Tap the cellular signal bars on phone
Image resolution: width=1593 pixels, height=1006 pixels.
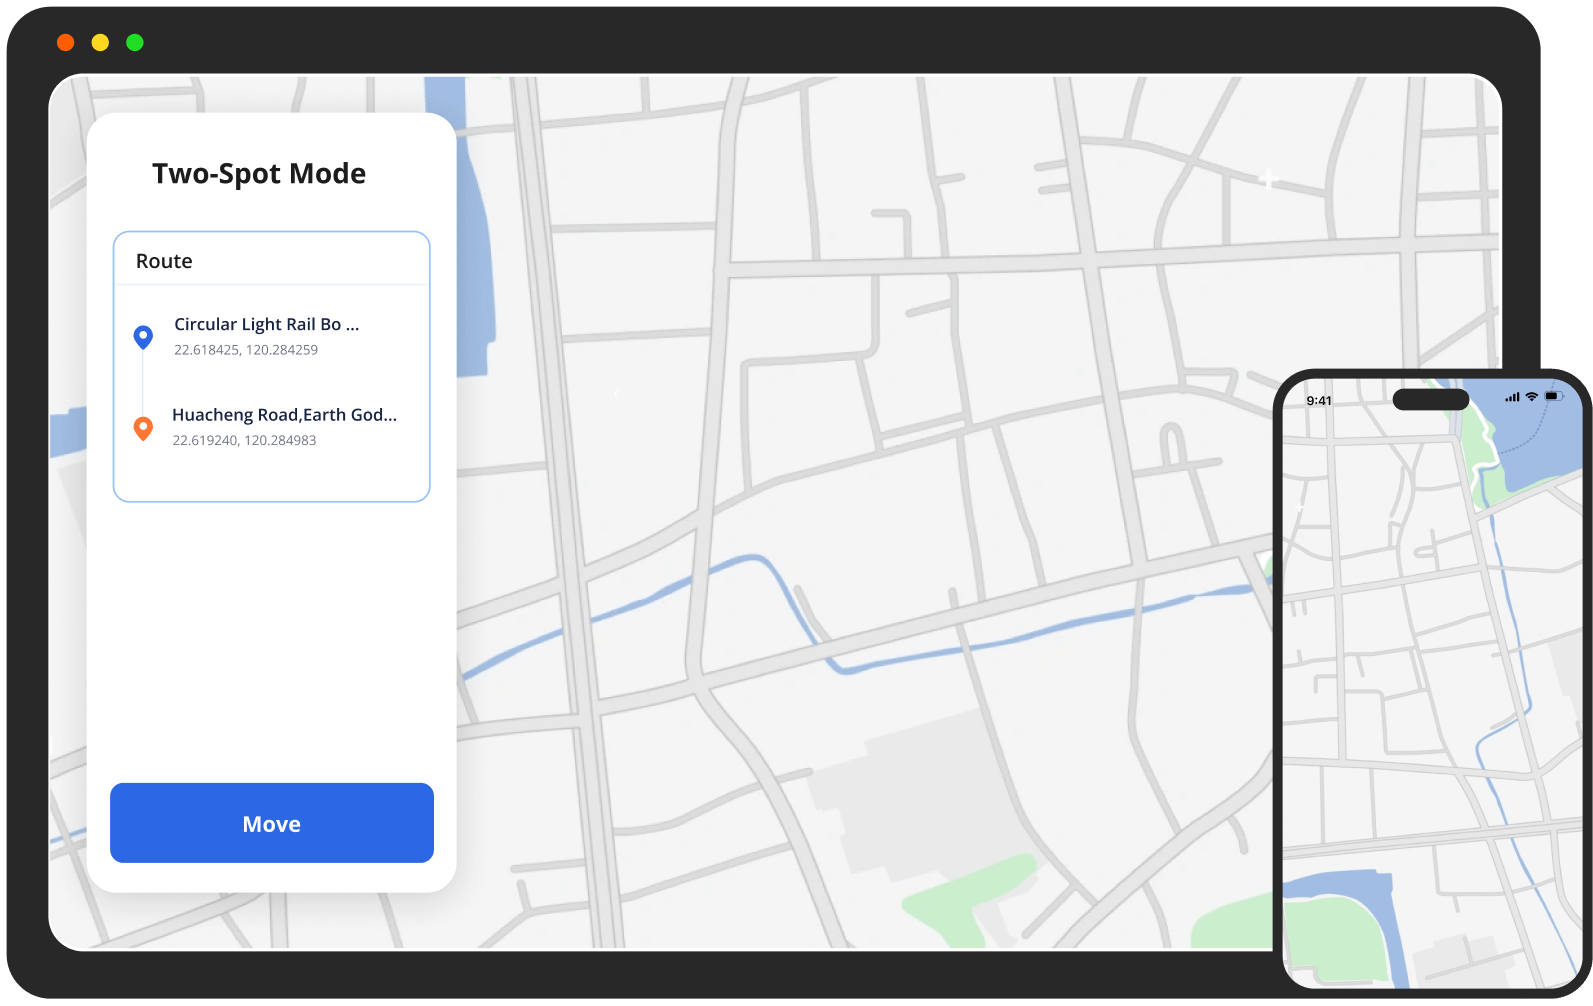pos(1512,397)
